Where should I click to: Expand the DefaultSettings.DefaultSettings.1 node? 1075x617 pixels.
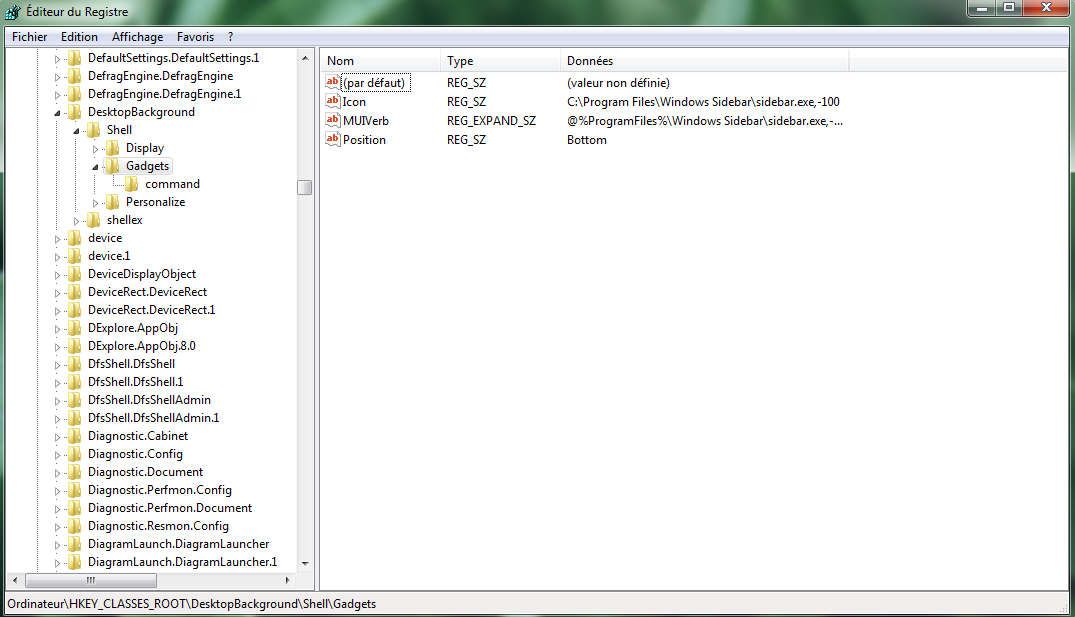tap(58, 59)
